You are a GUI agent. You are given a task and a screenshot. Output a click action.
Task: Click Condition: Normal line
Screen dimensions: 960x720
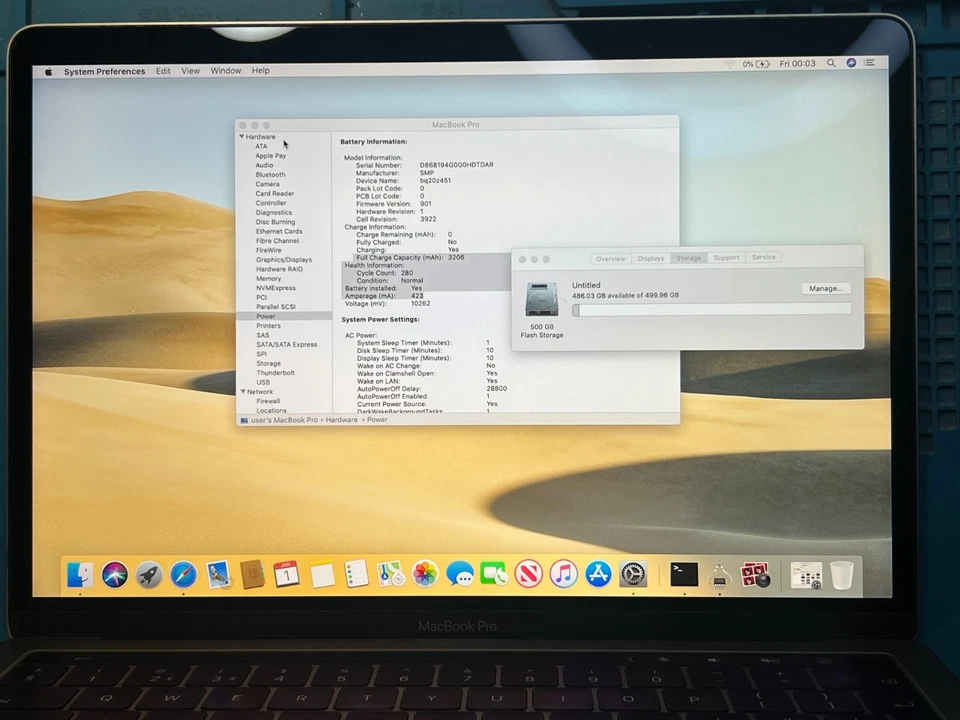coord(389,280)
